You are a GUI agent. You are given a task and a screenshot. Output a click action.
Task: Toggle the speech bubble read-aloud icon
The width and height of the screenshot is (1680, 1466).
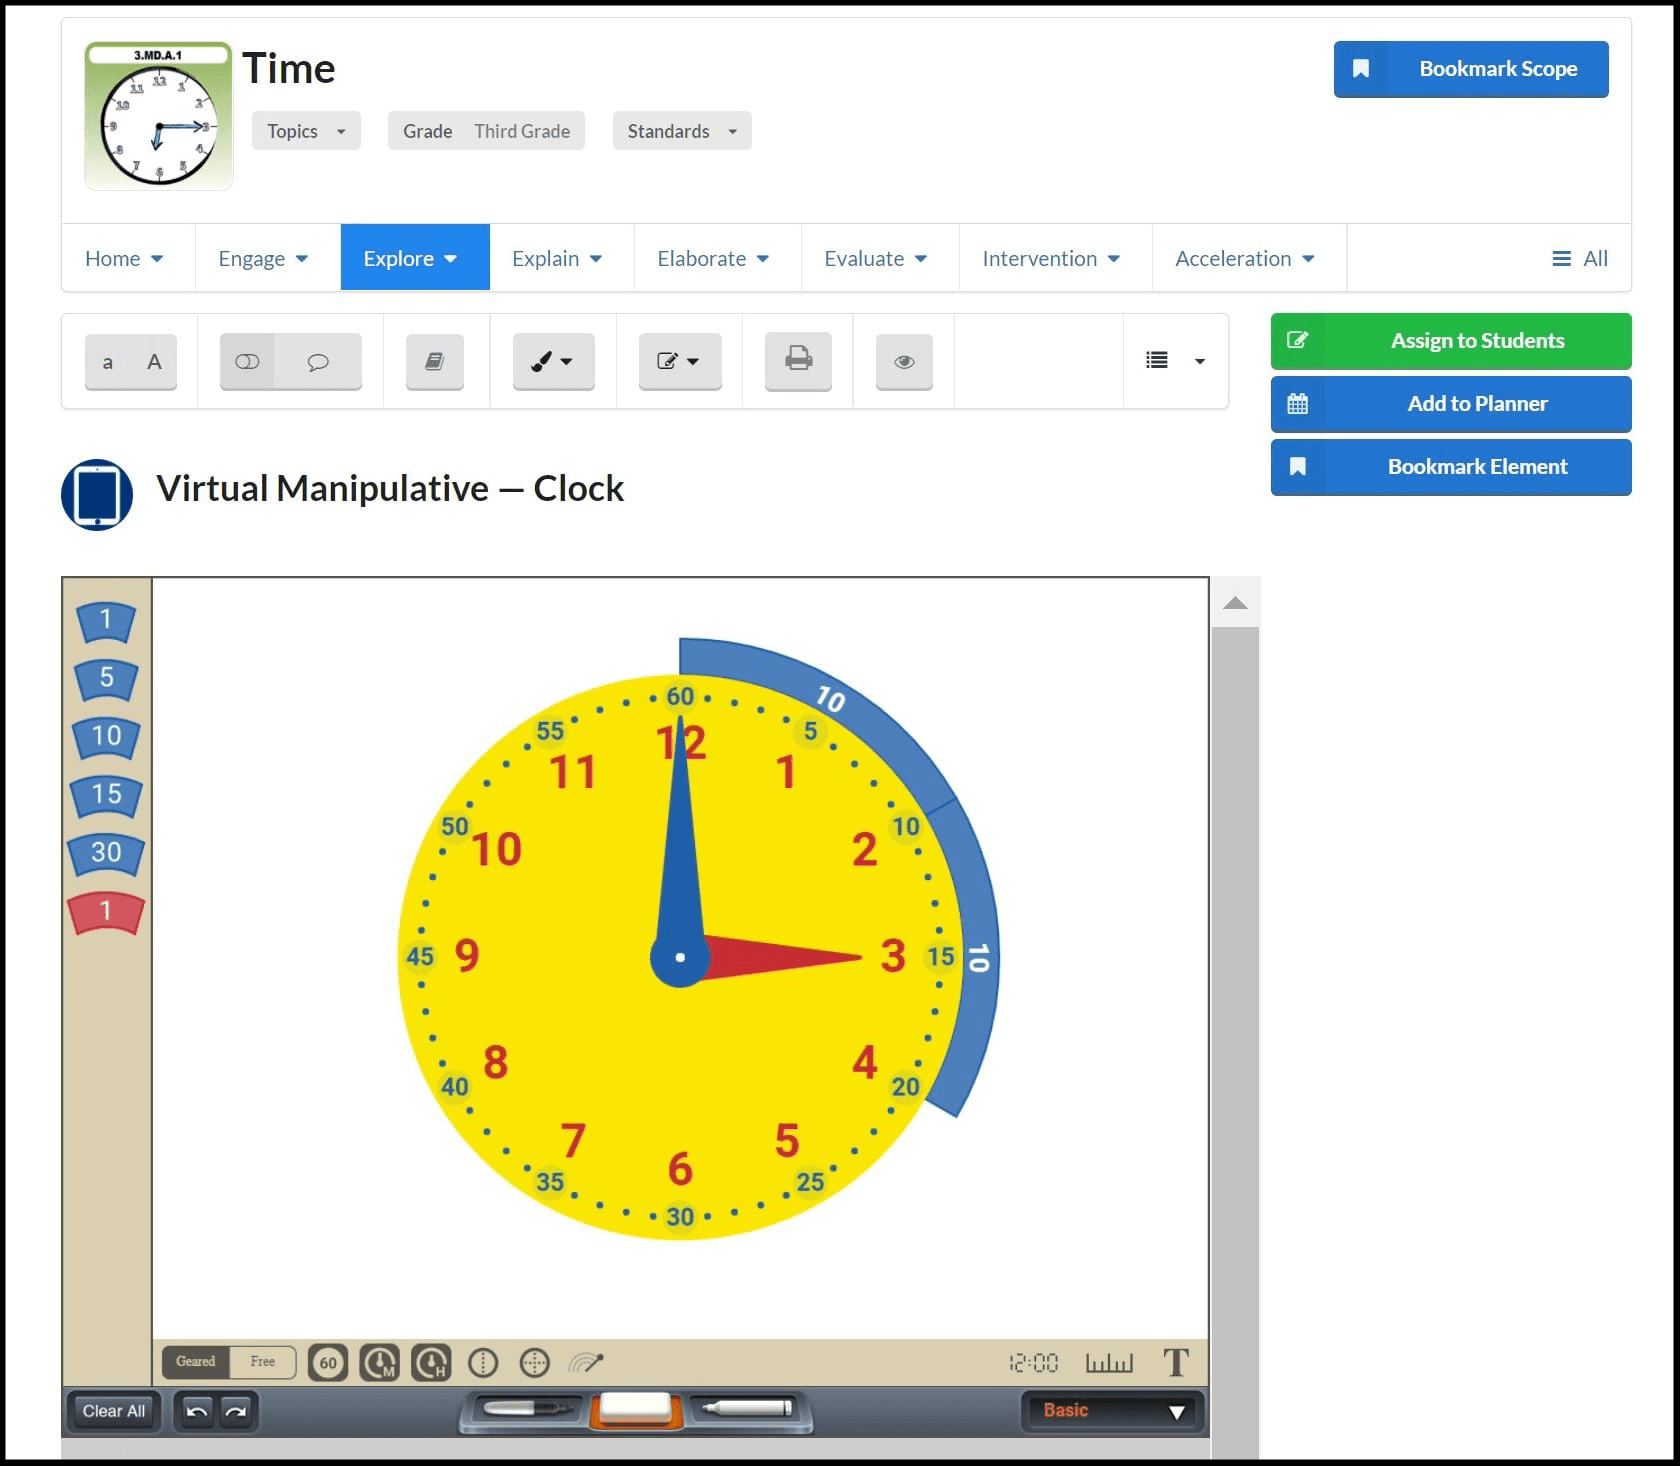click(x=318, y=362)
